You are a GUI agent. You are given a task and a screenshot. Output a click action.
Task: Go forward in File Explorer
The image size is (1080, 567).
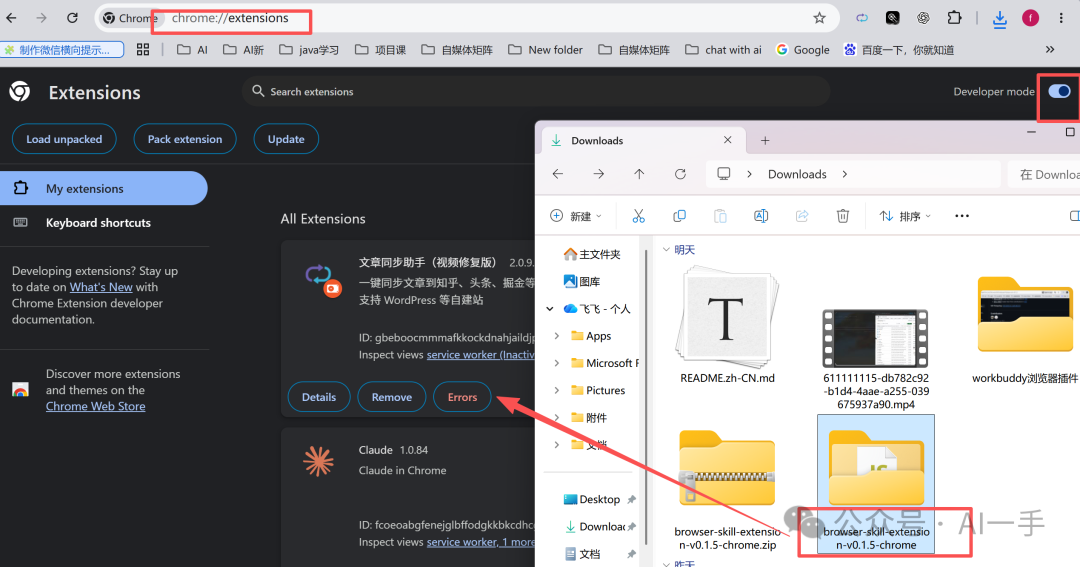[x=599, y=174]
